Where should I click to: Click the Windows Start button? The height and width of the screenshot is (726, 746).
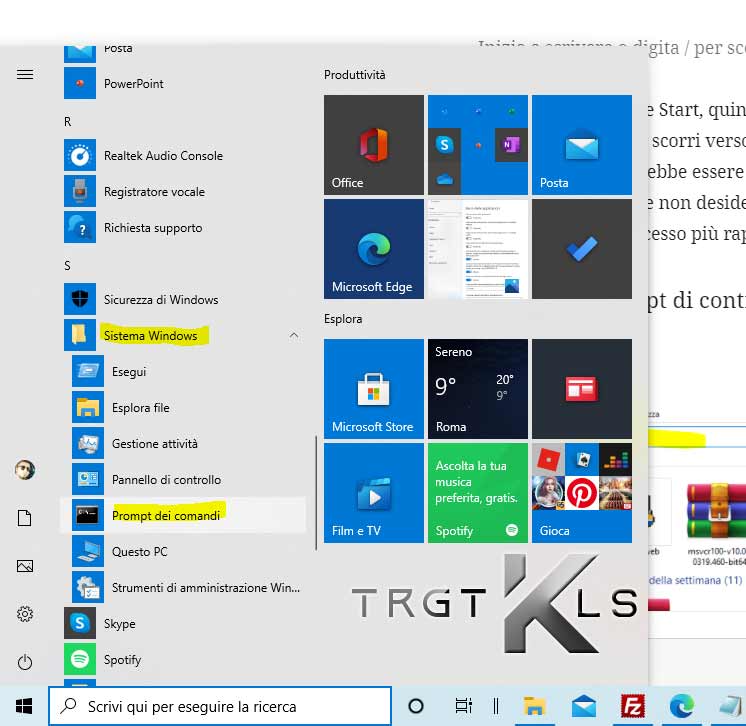(x=24, y=705)
